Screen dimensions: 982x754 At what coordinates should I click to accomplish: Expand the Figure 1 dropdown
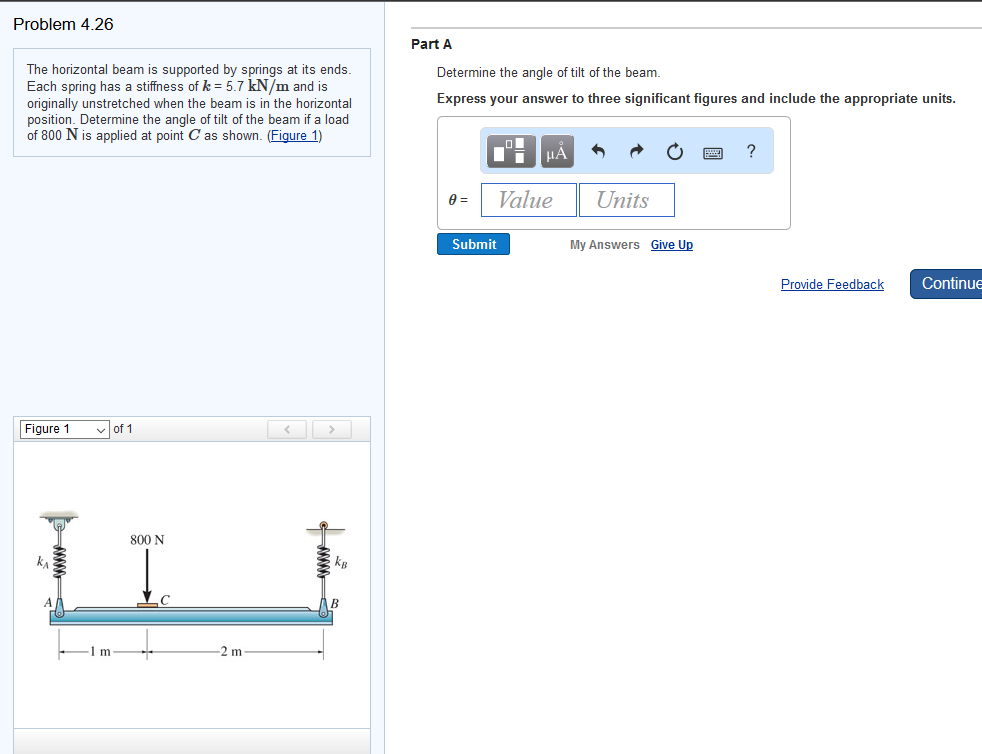click(65, 429)
